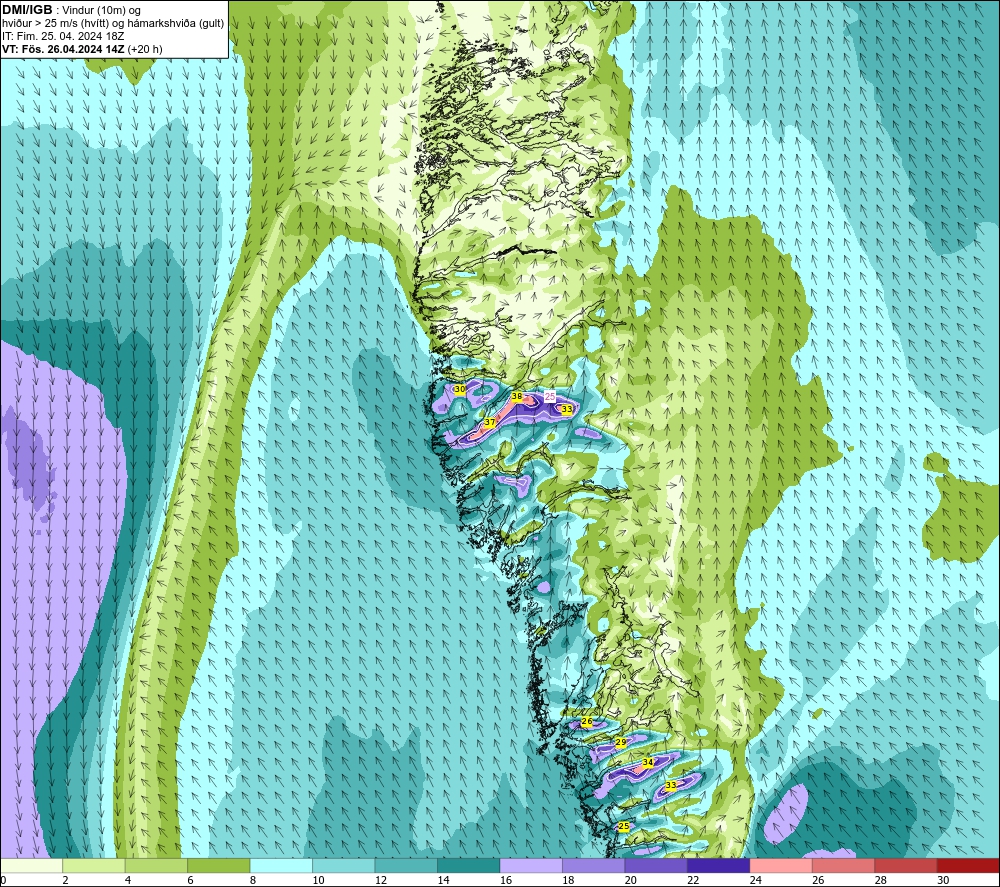Viewport: 1000px width, 887px height.
Task: Click the legend scale number 8
Action: click(253, 880)
